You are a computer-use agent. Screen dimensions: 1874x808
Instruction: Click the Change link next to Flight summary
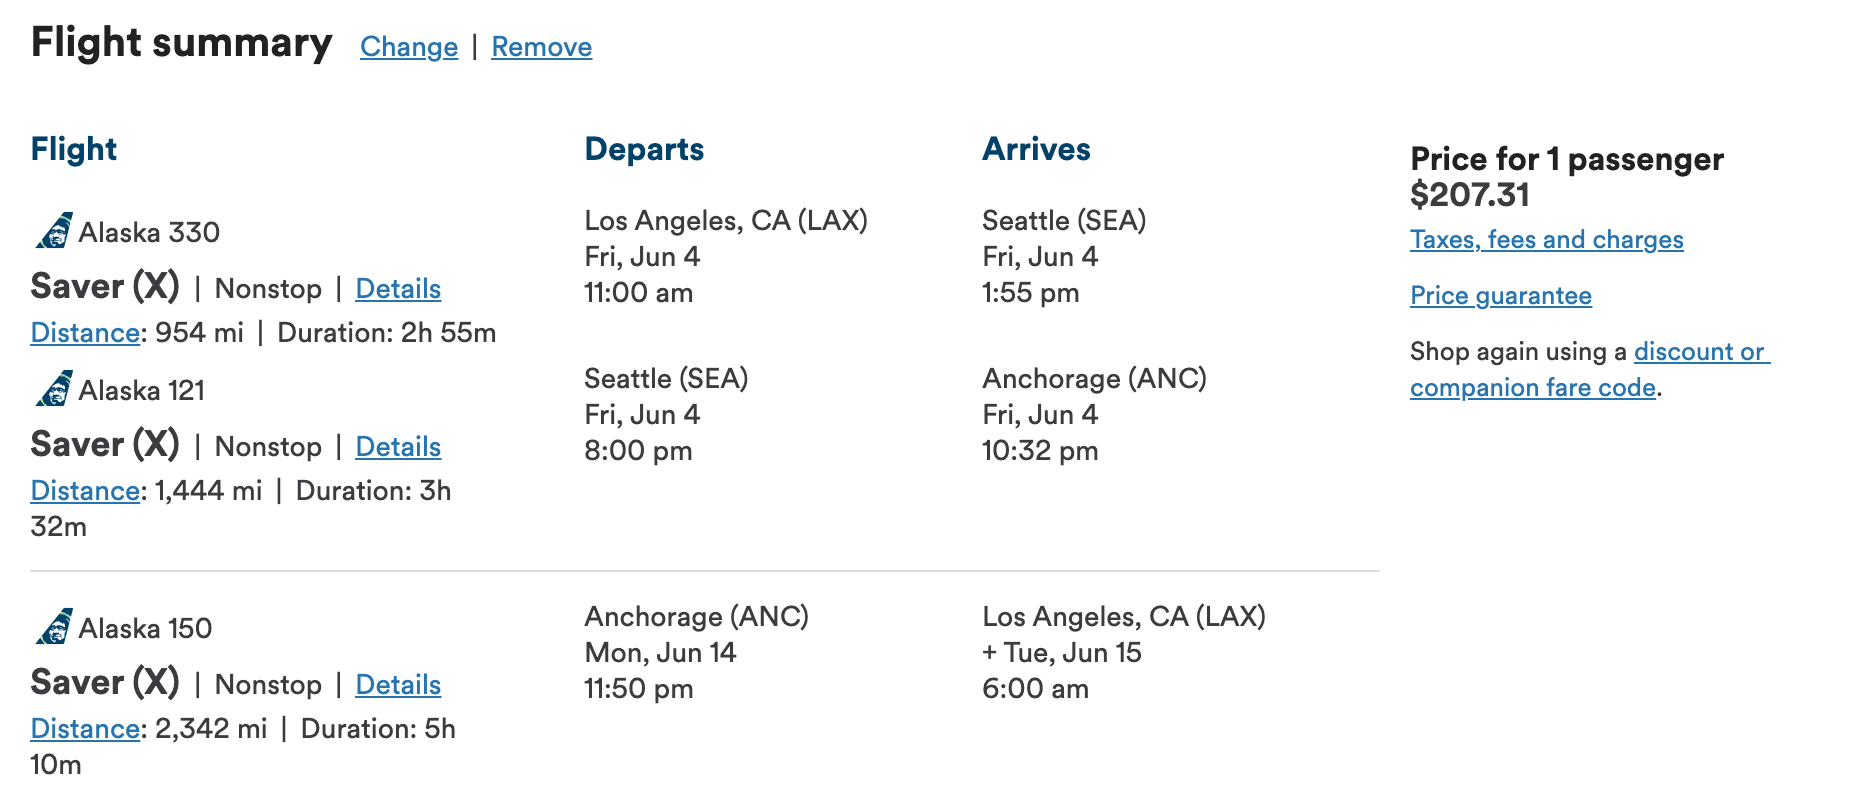click(x=409, y=47)
